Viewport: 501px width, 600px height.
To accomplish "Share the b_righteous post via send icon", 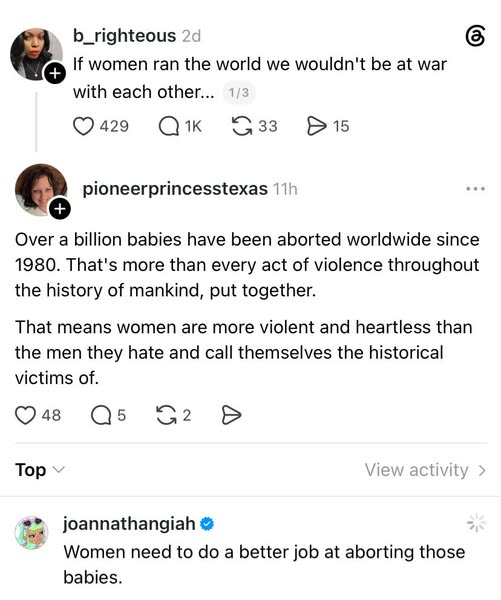I will click(317, 127).
